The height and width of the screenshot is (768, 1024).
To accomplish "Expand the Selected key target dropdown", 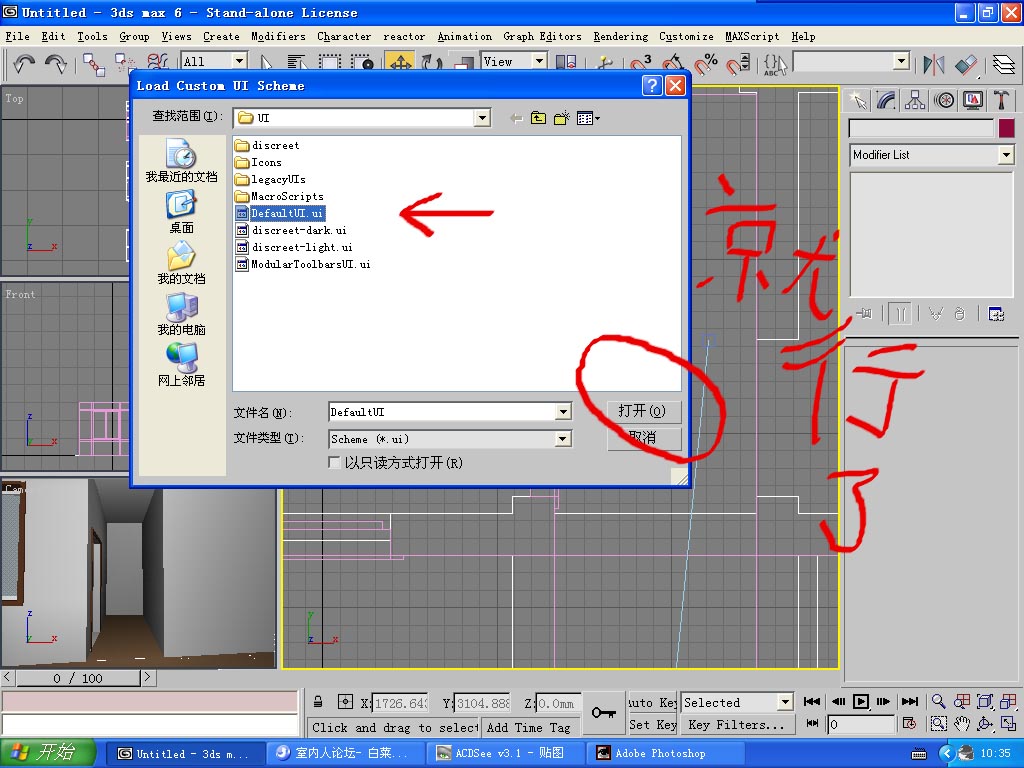I will tap(785, 703).
